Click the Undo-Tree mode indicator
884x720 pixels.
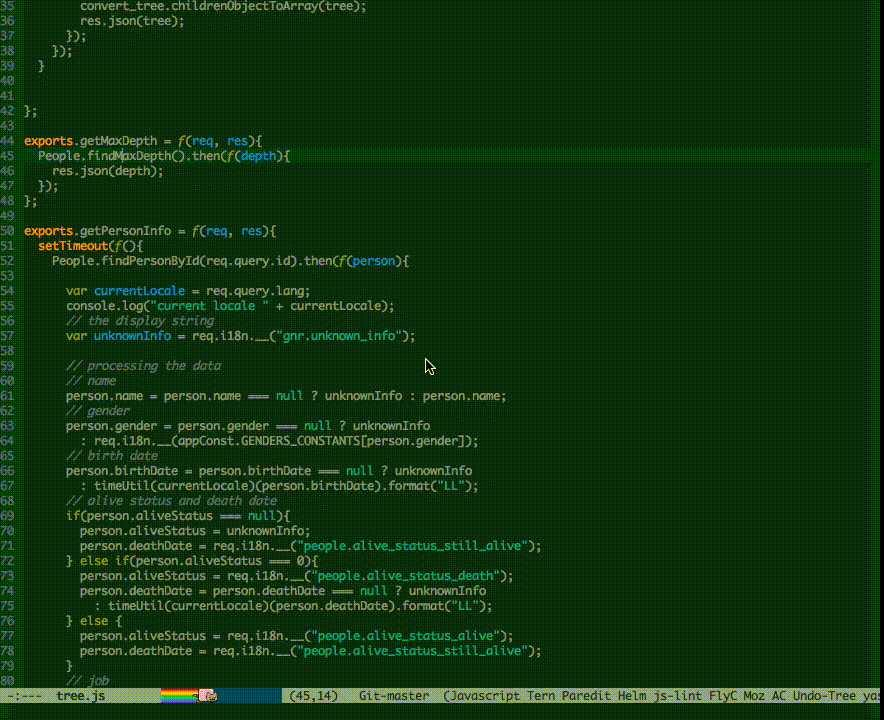(x=824, y=696)
